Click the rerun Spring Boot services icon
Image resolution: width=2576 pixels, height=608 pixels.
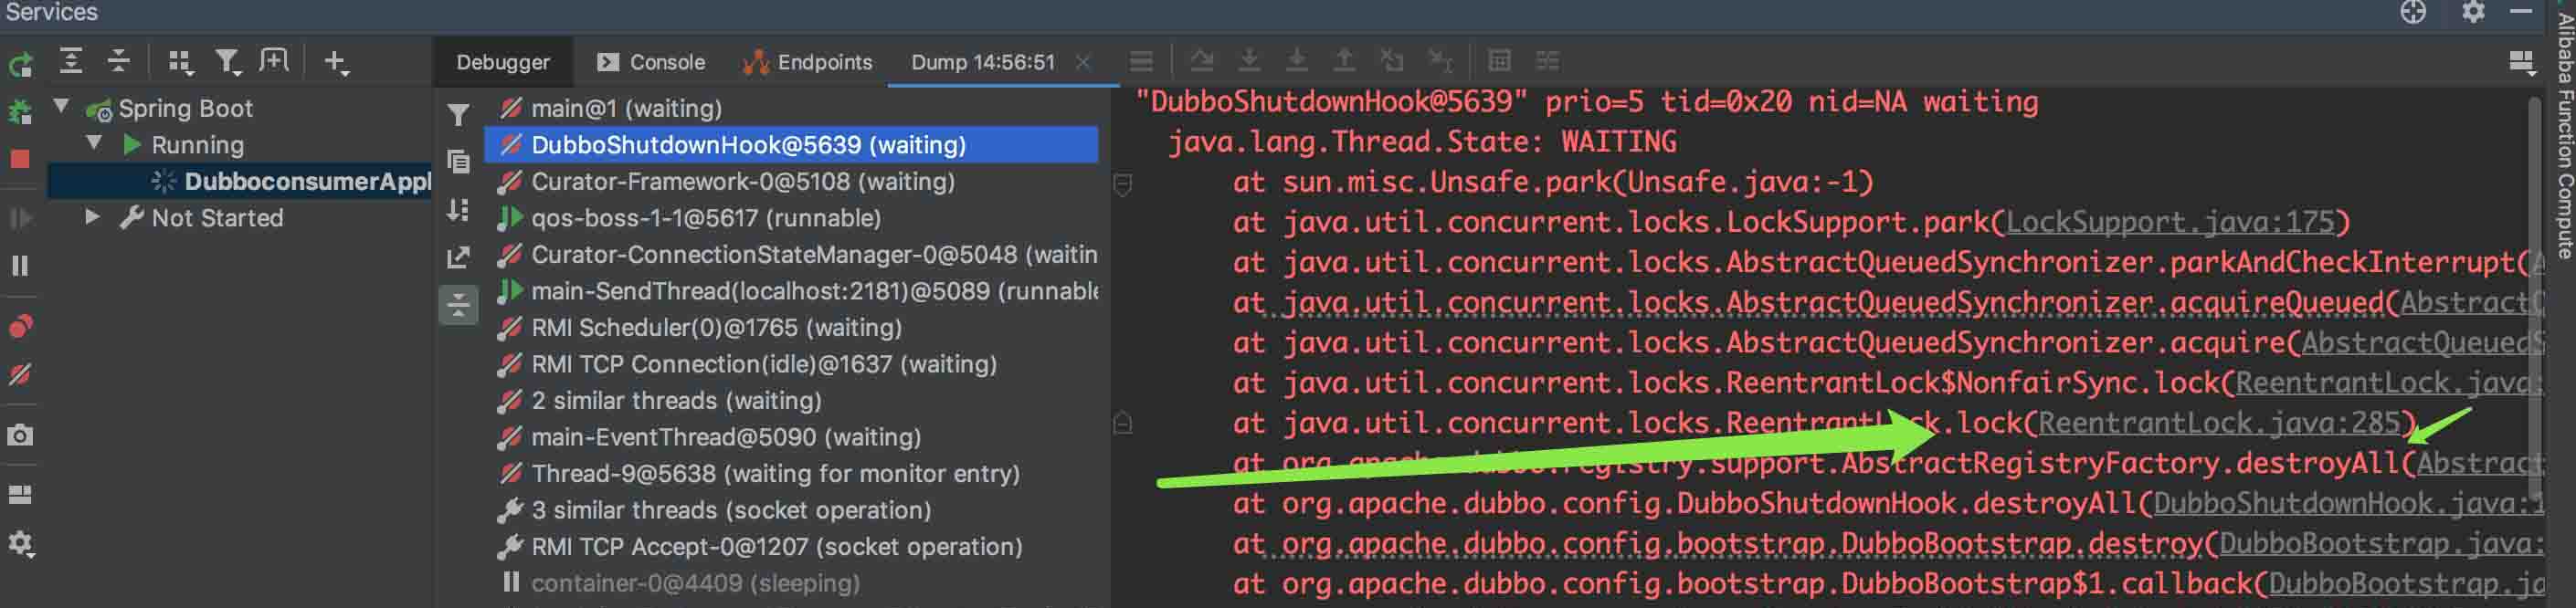pos(20,64)
